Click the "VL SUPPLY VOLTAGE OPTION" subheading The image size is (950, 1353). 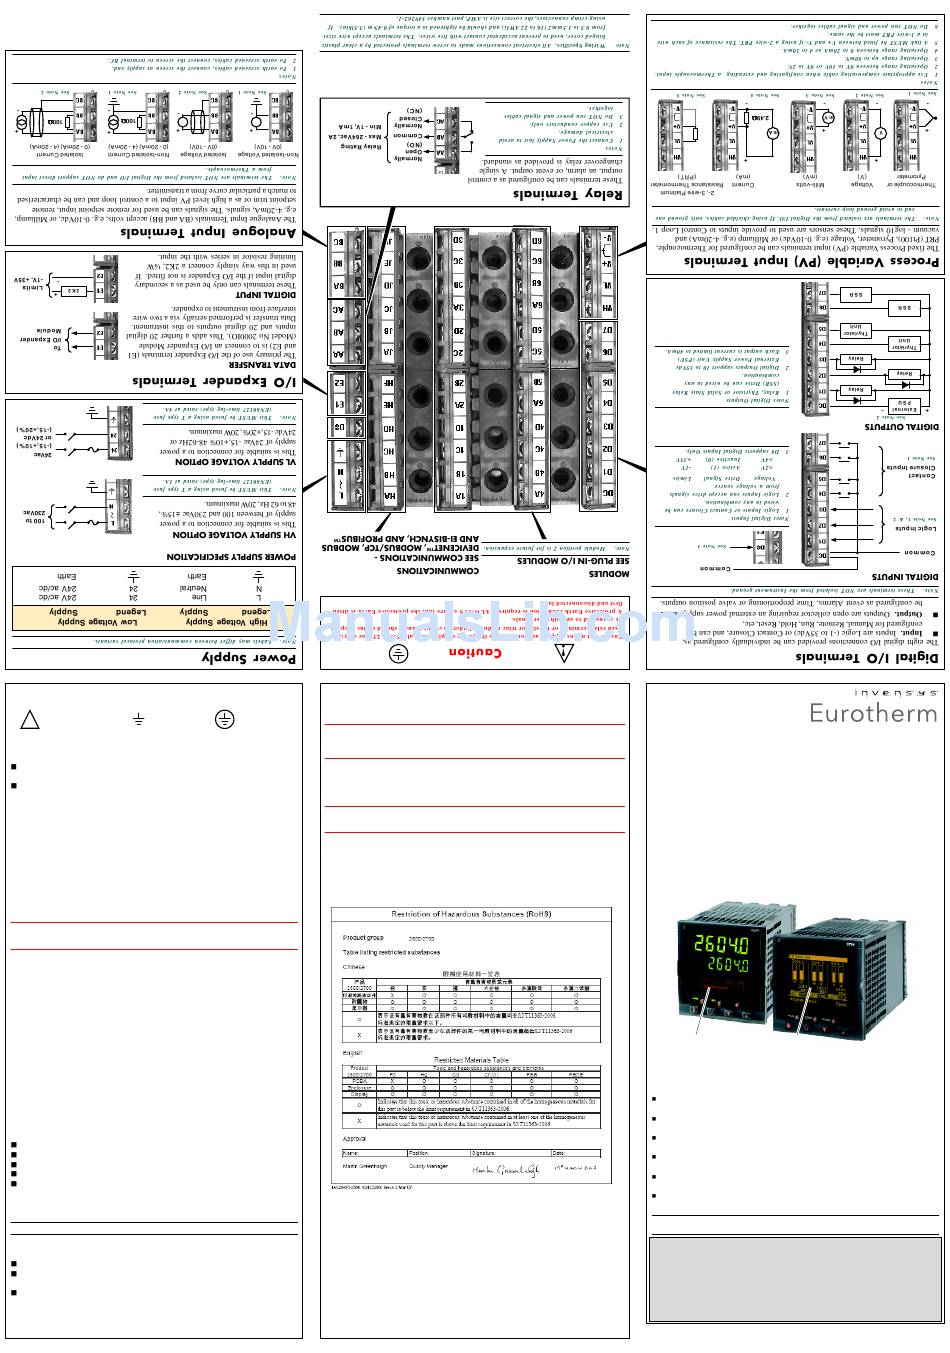[237, 462]
